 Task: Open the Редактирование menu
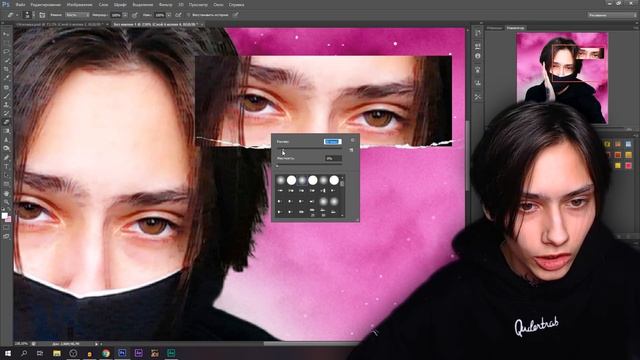(x=46, y=4)
